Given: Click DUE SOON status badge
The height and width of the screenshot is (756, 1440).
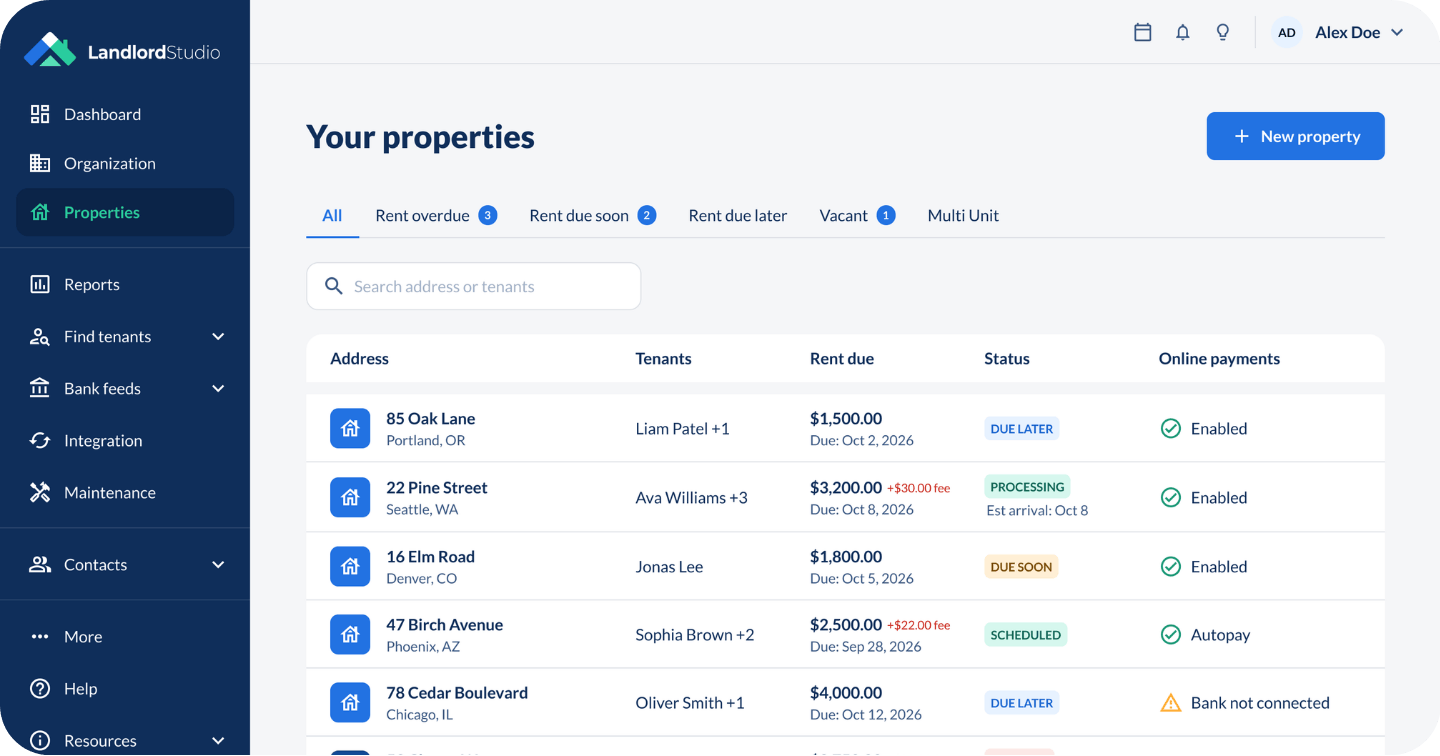Looking at the screenshot, I should point(1021,567).
